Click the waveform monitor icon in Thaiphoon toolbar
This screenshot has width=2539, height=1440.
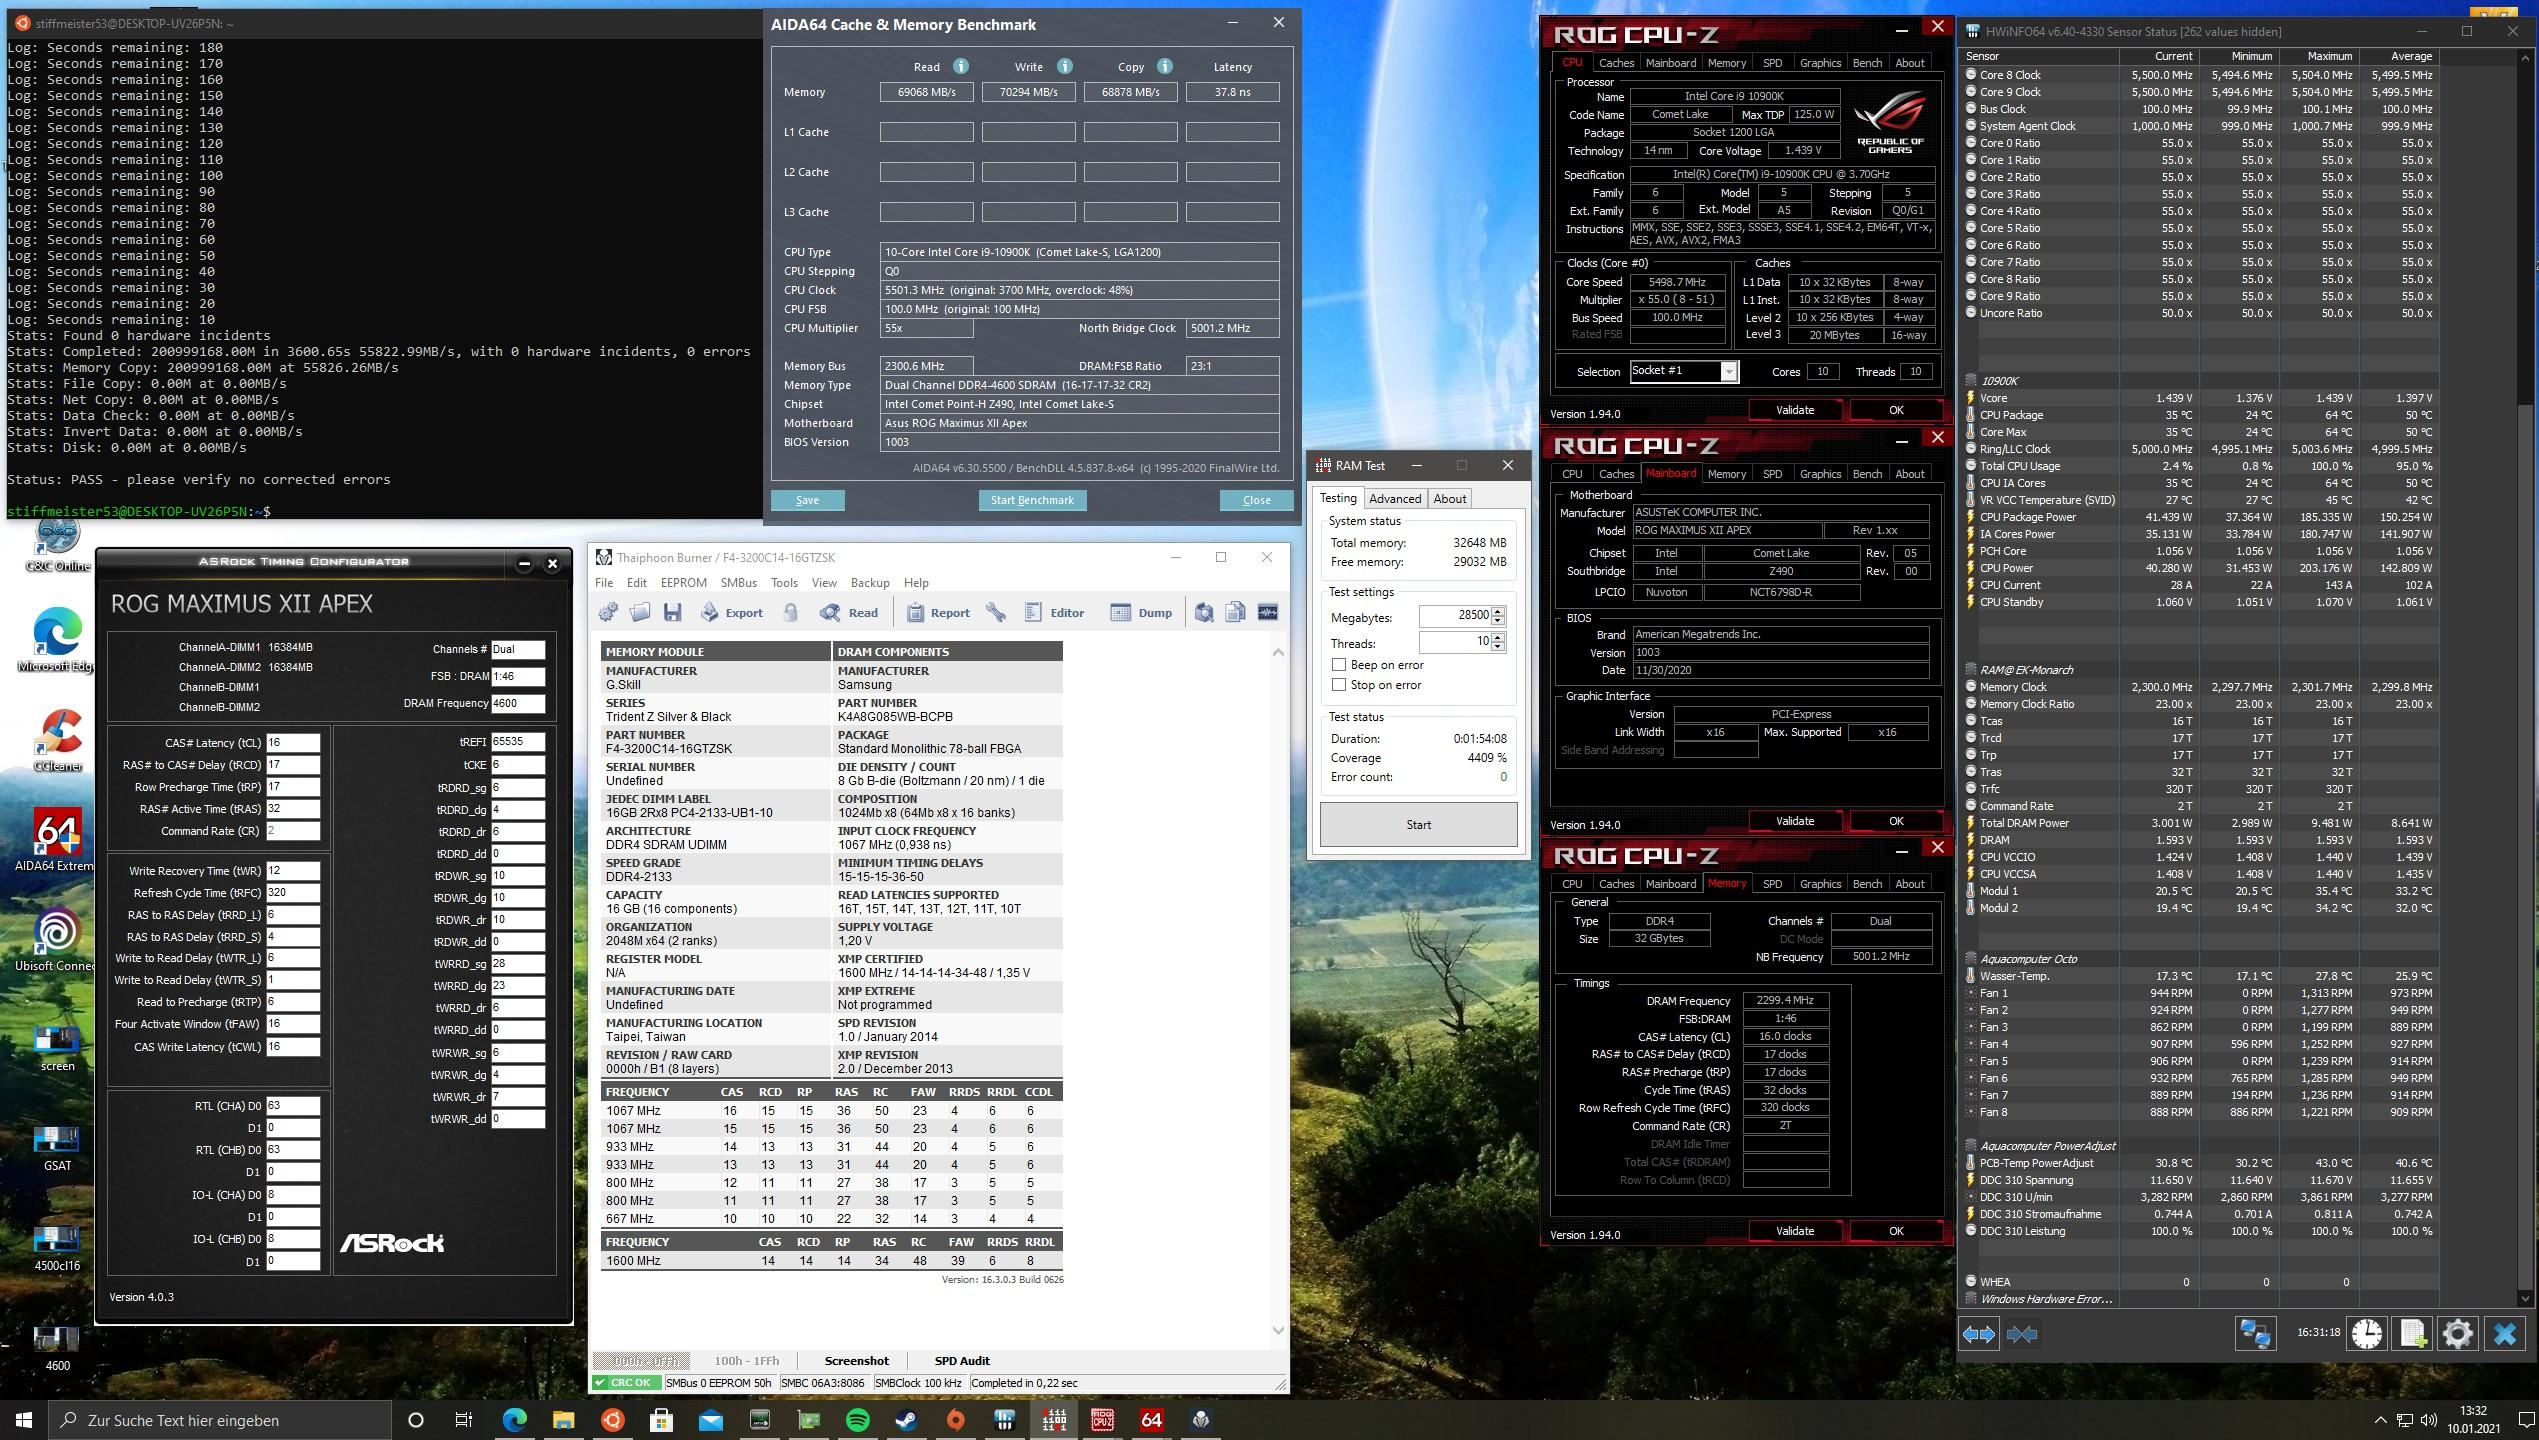1267,613
